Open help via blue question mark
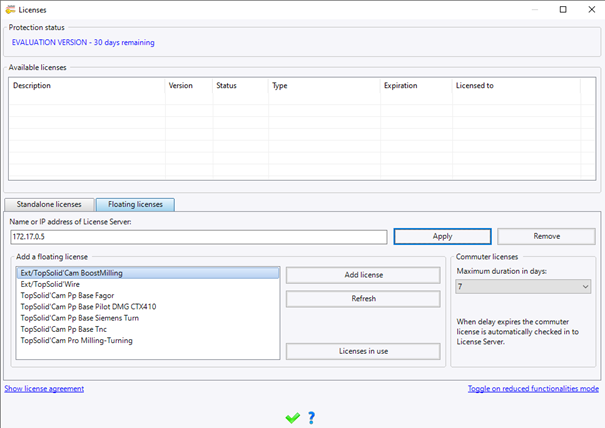Image resolution: width=605 pixels, height=428 pixels. coord(311,418)
